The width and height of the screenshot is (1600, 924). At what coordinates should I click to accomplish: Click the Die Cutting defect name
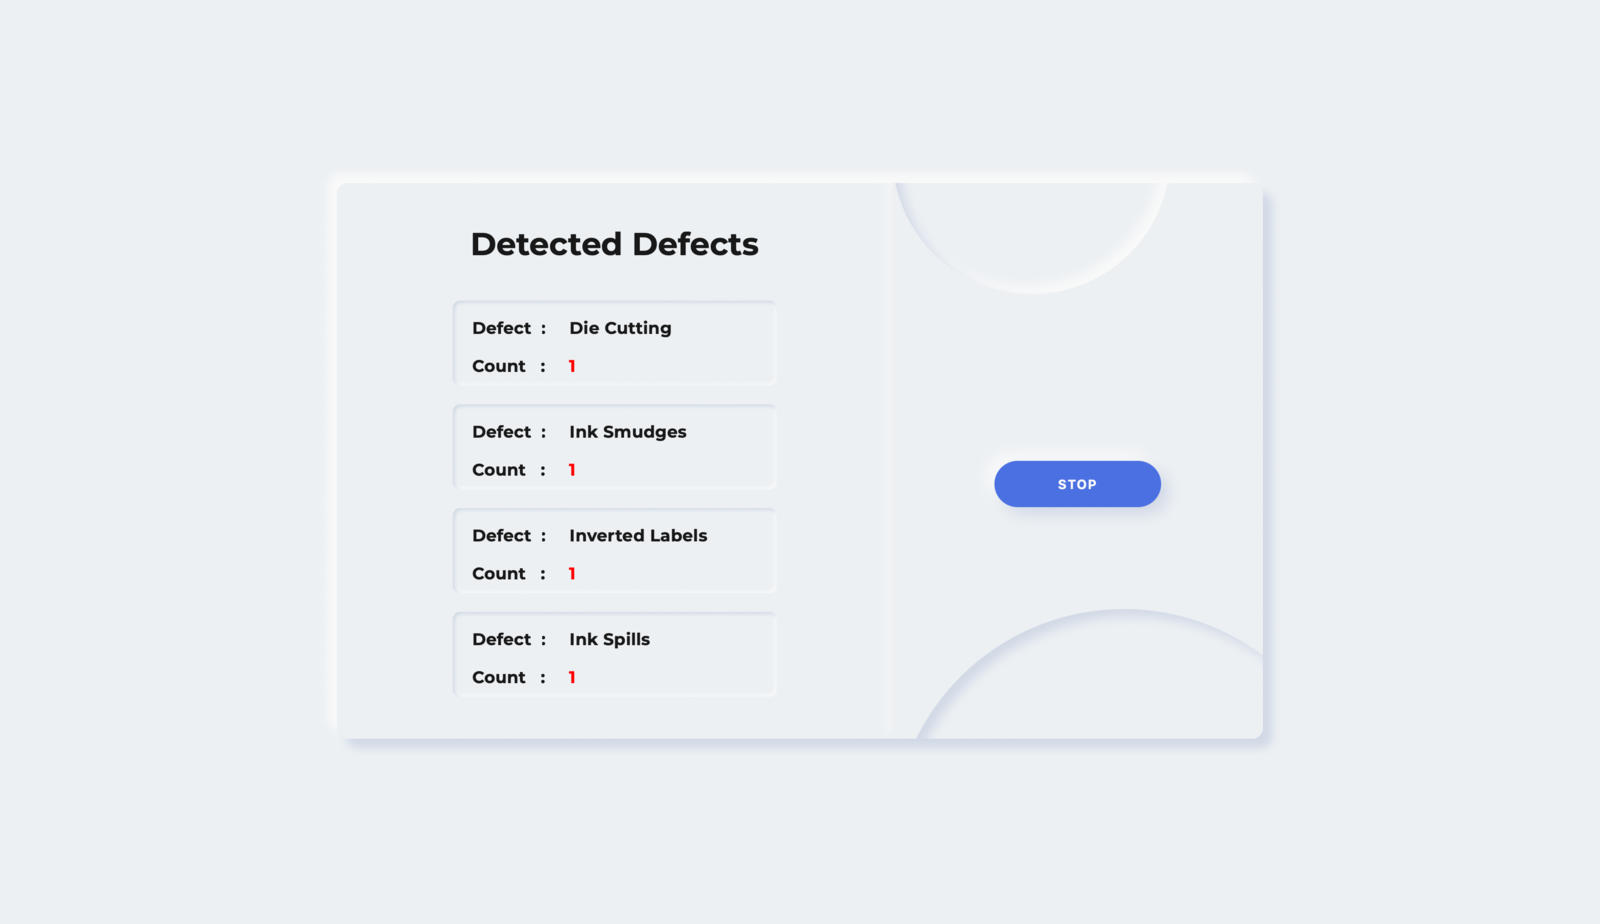point(620,329)
